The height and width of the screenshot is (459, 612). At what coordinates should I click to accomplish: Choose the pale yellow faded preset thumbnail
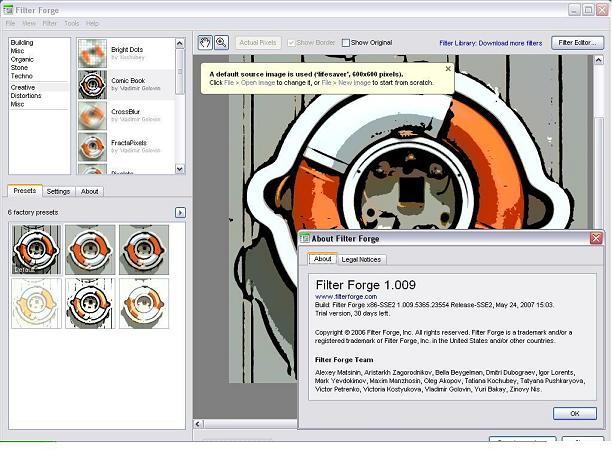click(36, 303)
